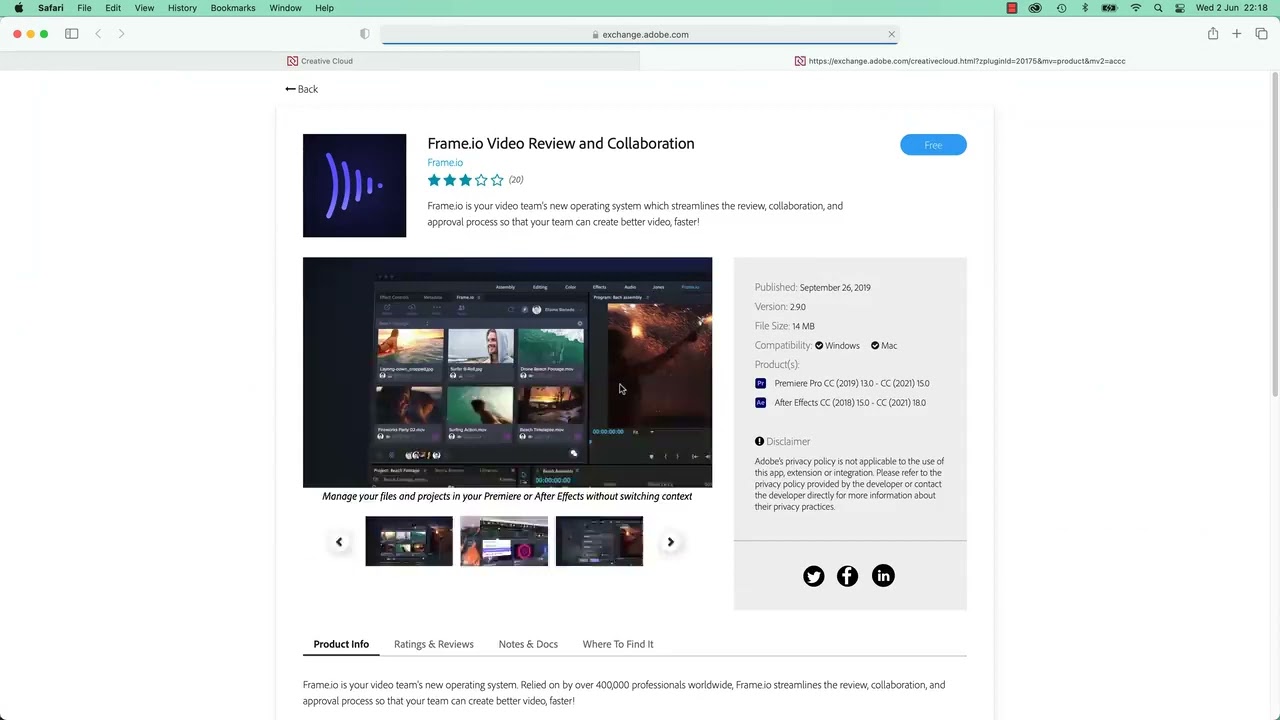
Task: Select the Where To Find It tab
Action: click(x=618, y=644)
